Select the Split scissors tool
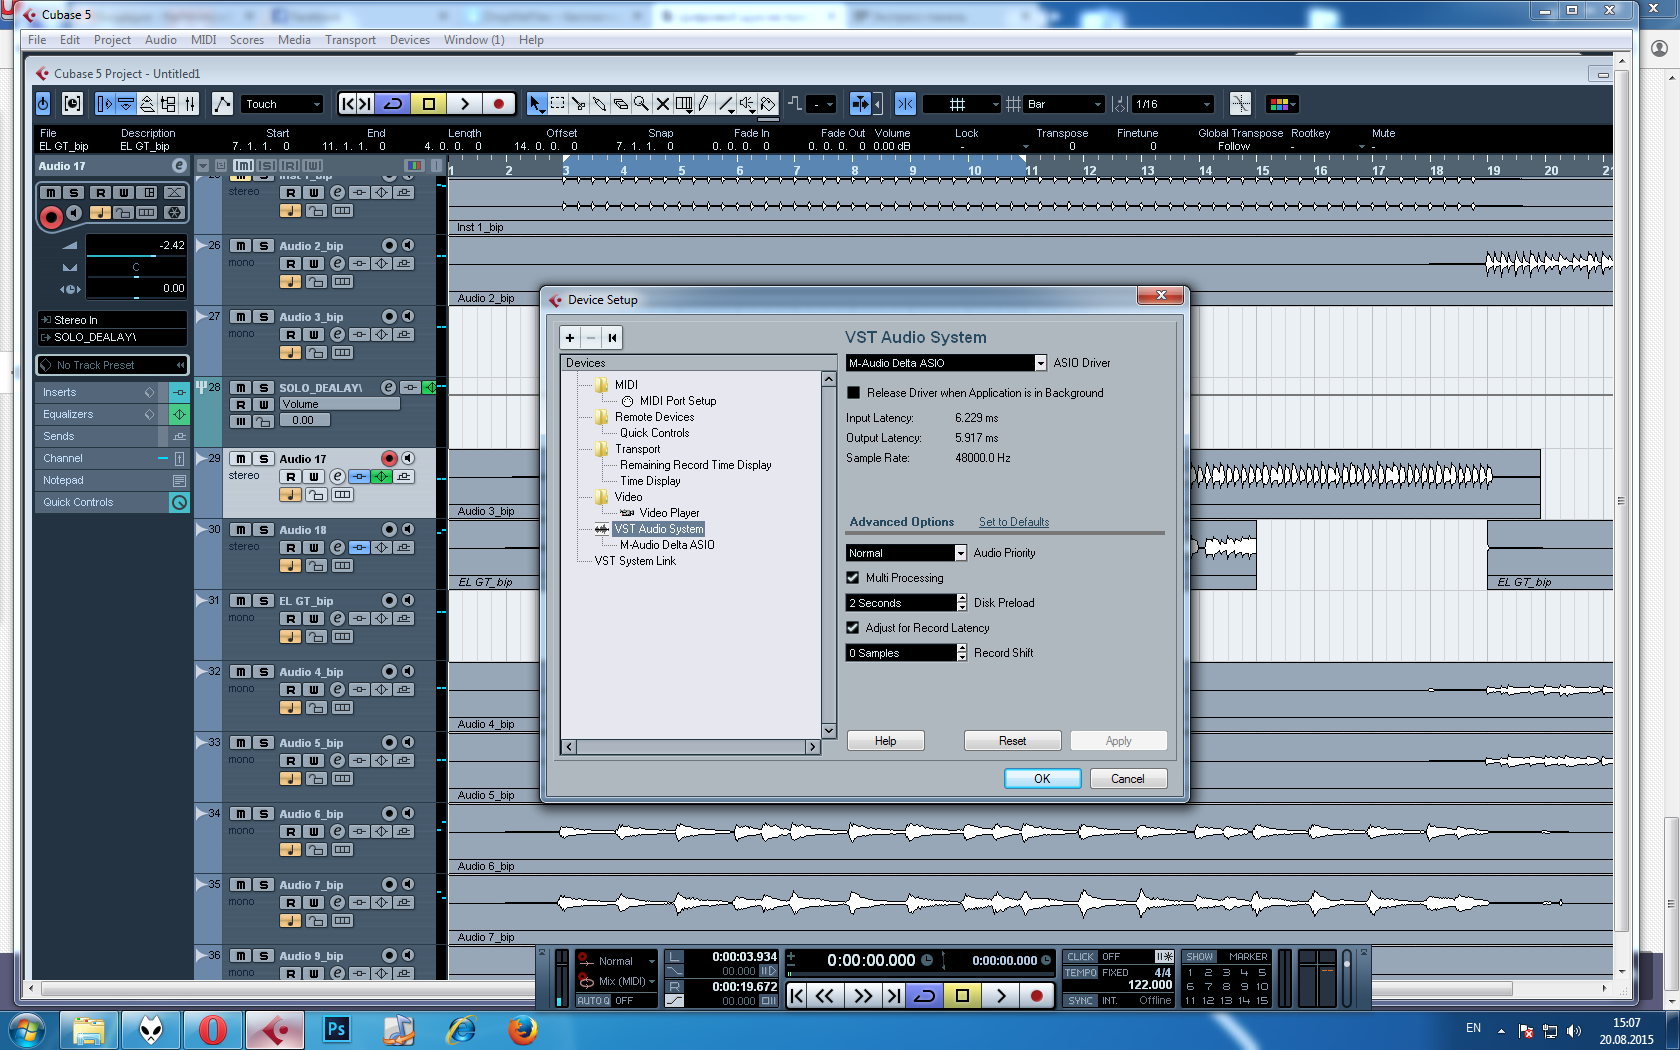 point(578,103)
